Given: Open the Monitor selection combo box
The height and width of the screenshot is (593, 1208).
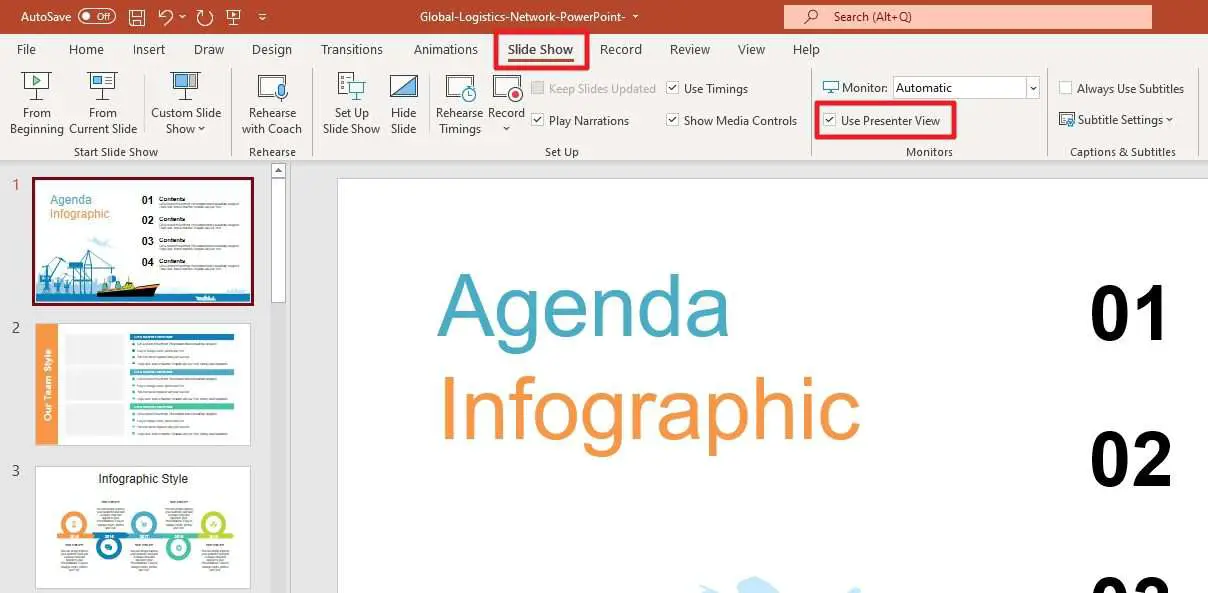Looking at the screenshot, I should click(x=966, y=88).
